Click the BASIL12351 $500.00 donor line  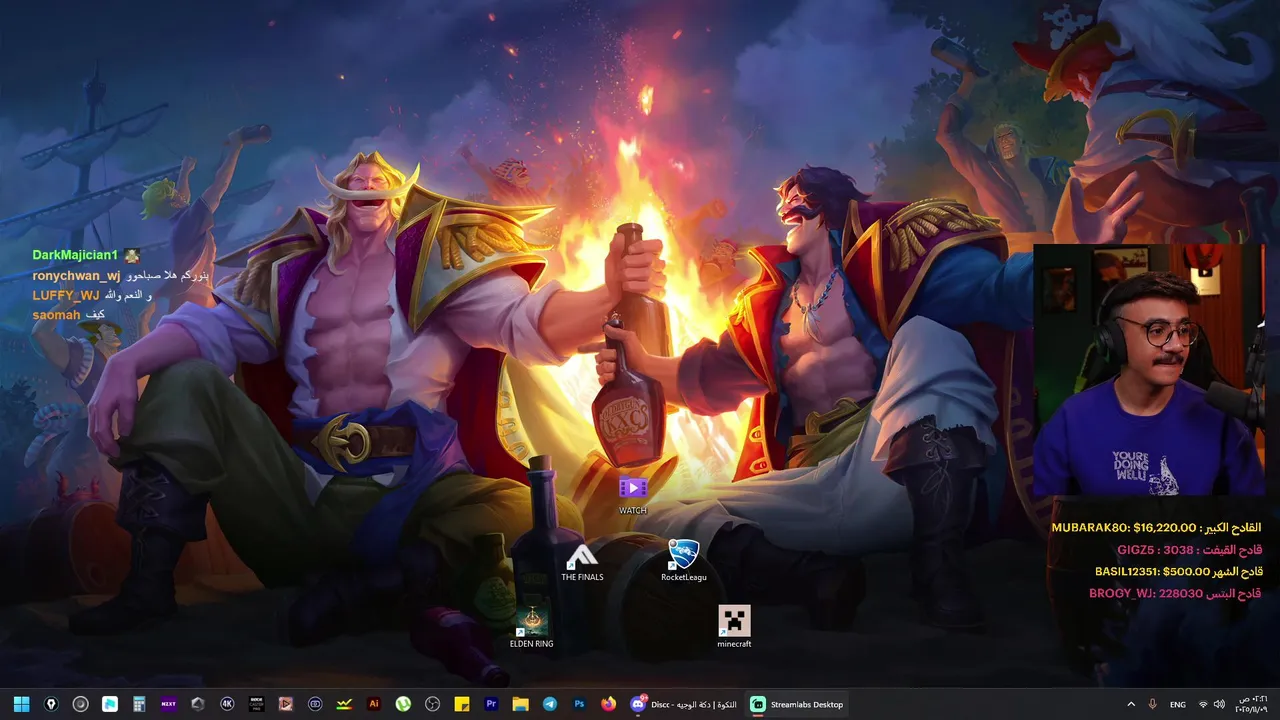(1178, 572)
